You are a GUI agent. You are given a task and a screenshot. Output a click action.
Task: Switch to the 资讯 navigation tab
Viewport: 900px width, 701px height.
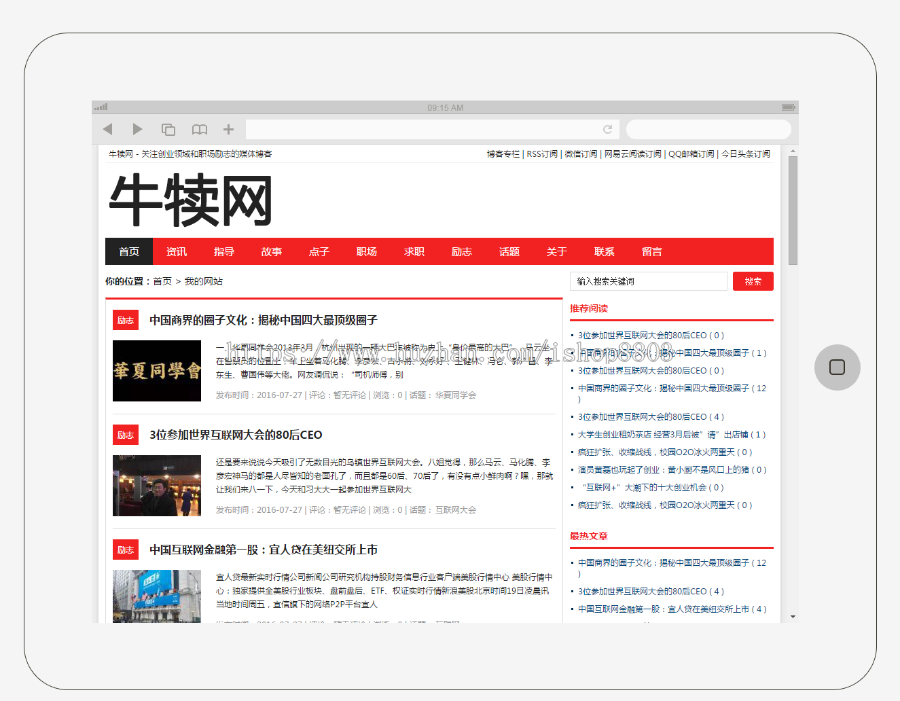tap(176, 251)
